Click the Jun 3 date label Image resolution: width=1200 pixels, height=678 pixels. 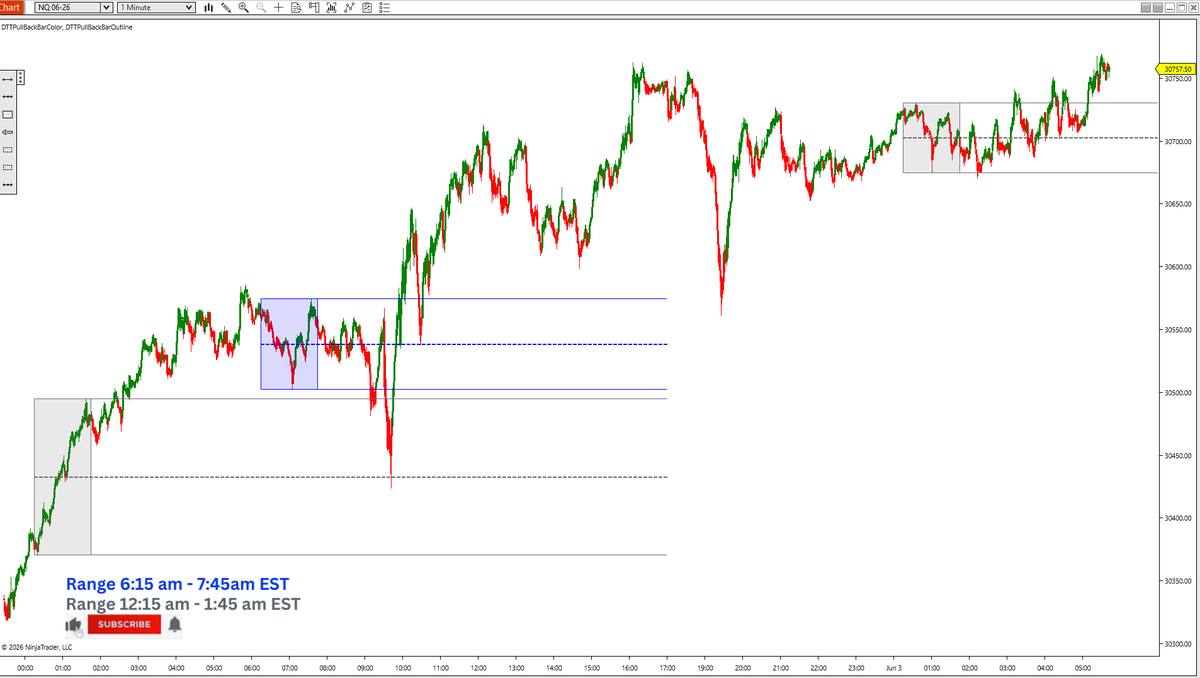point(894,666)
